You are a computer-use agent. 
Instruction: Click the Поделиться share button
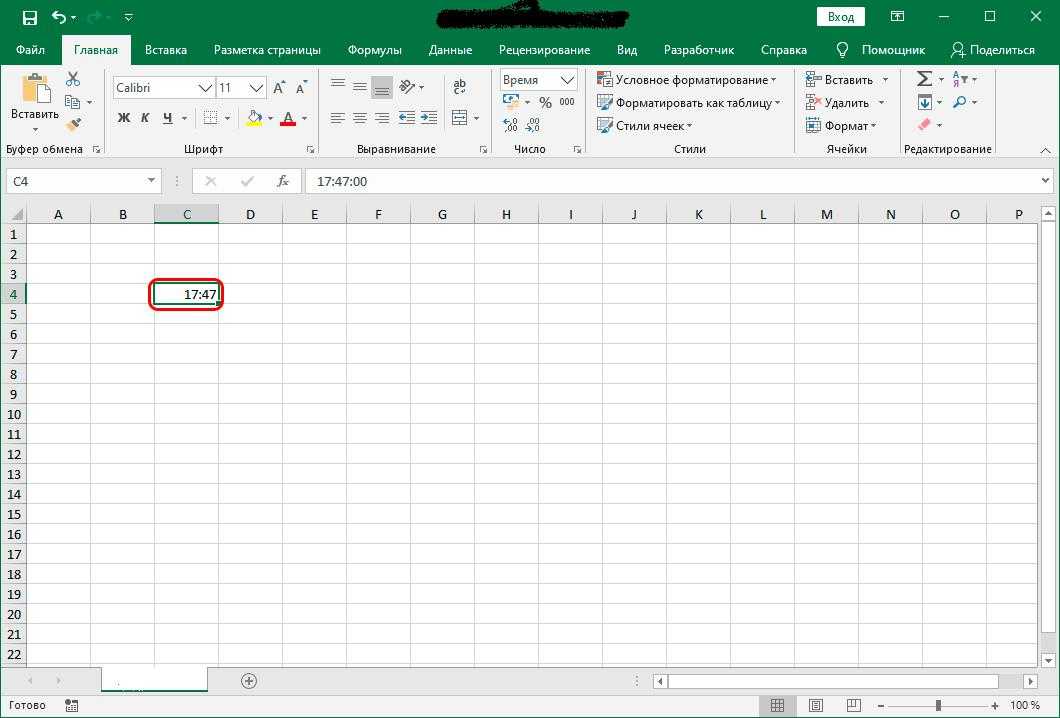pyautogui.click(x=992, y=50)
